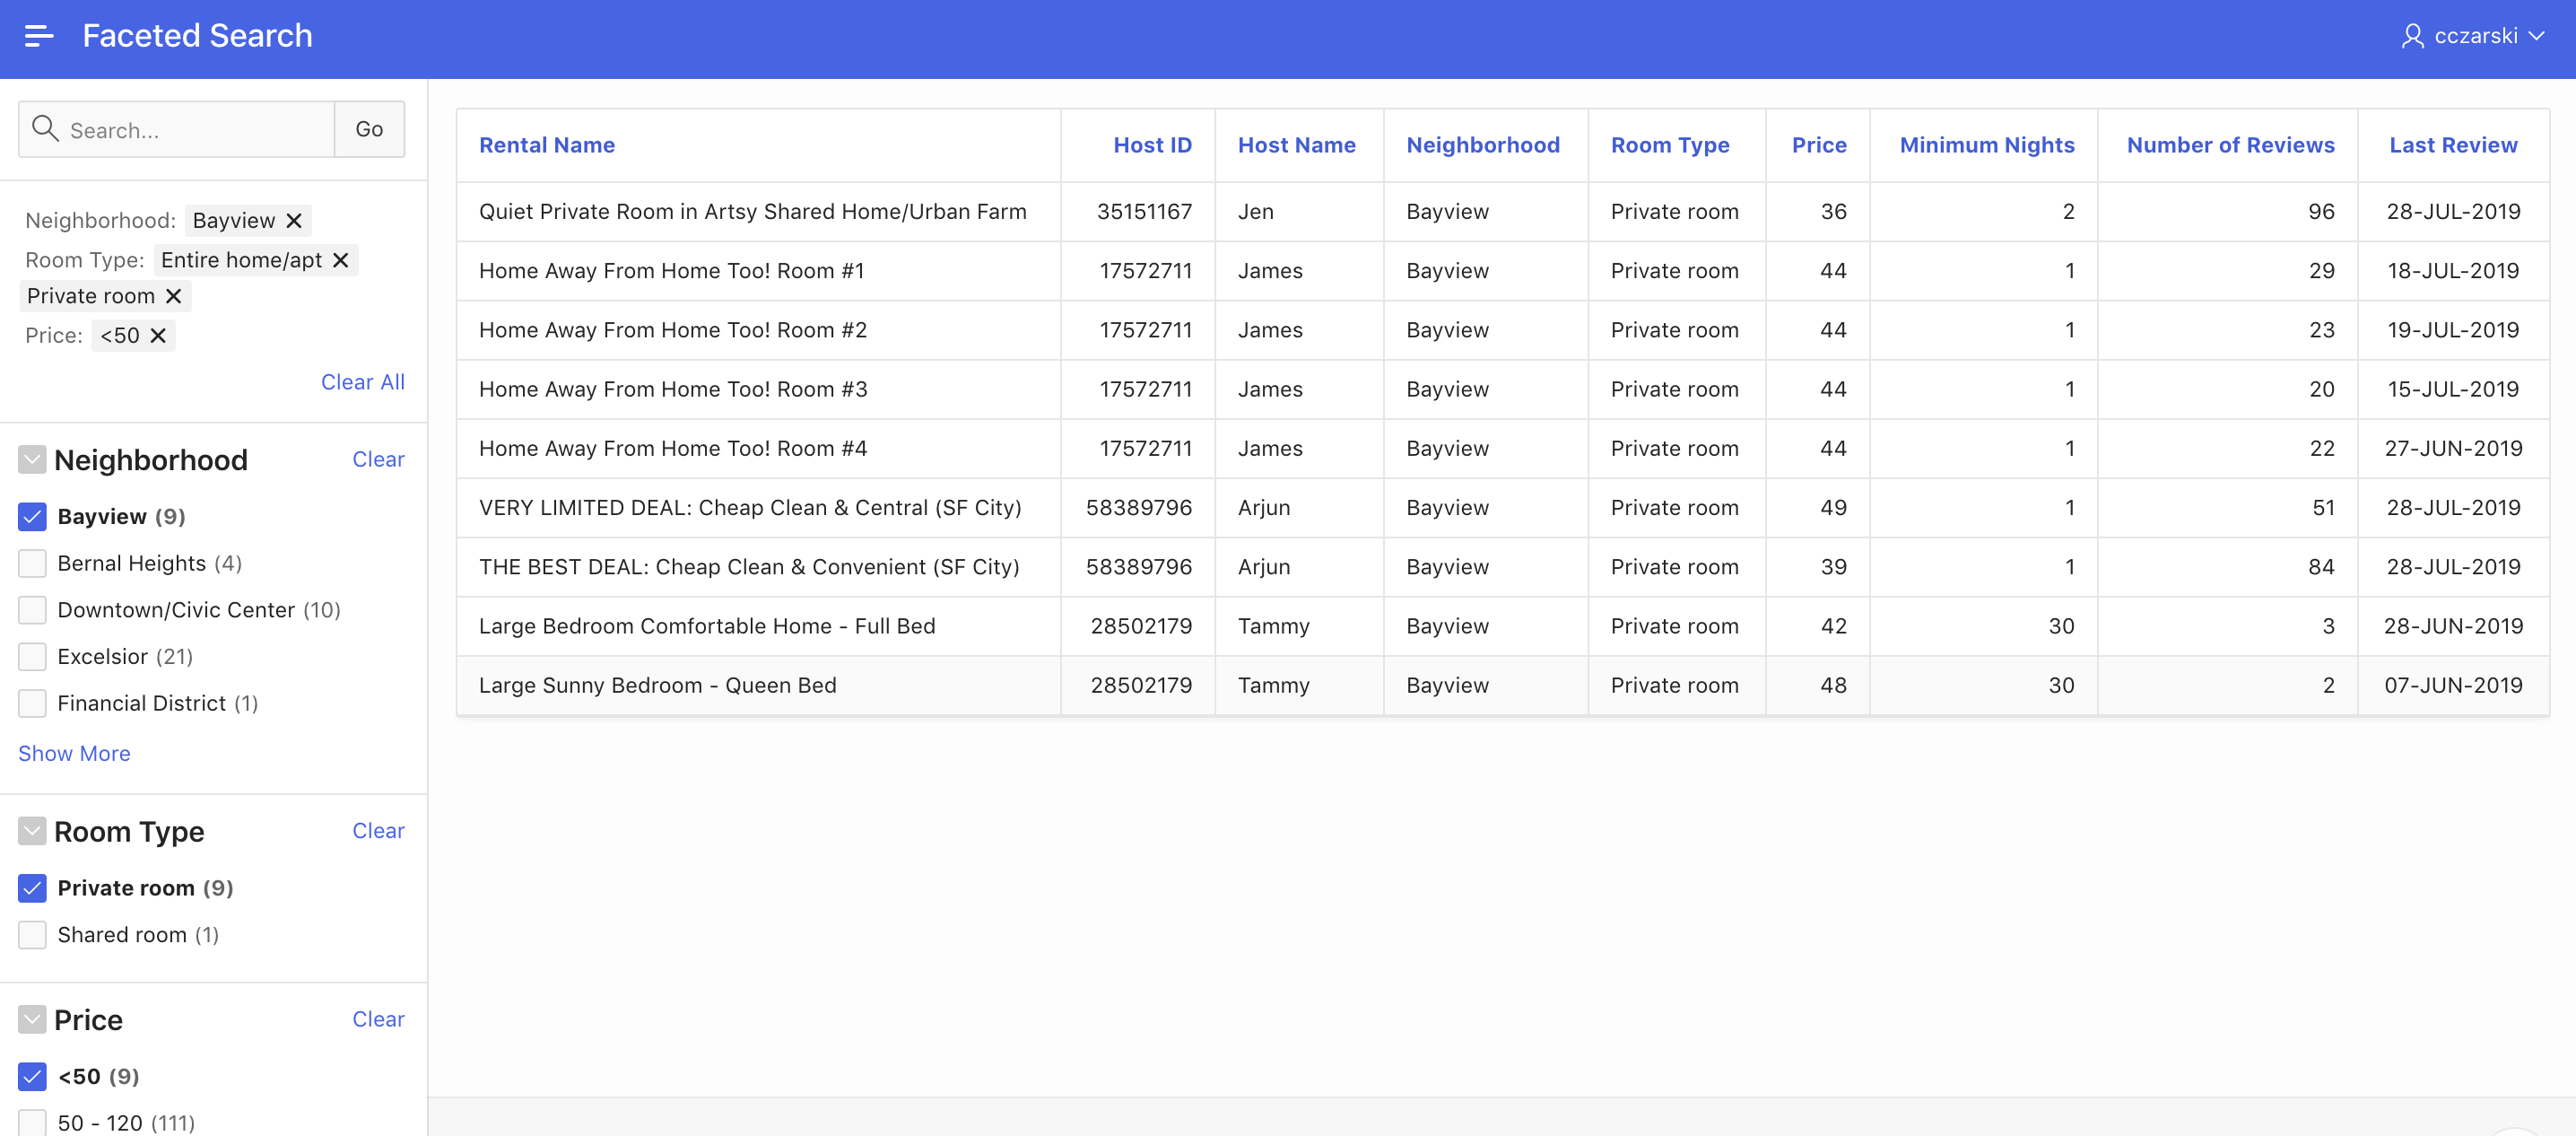Collapse the Neighborhood facet section

tap(32, 459)
